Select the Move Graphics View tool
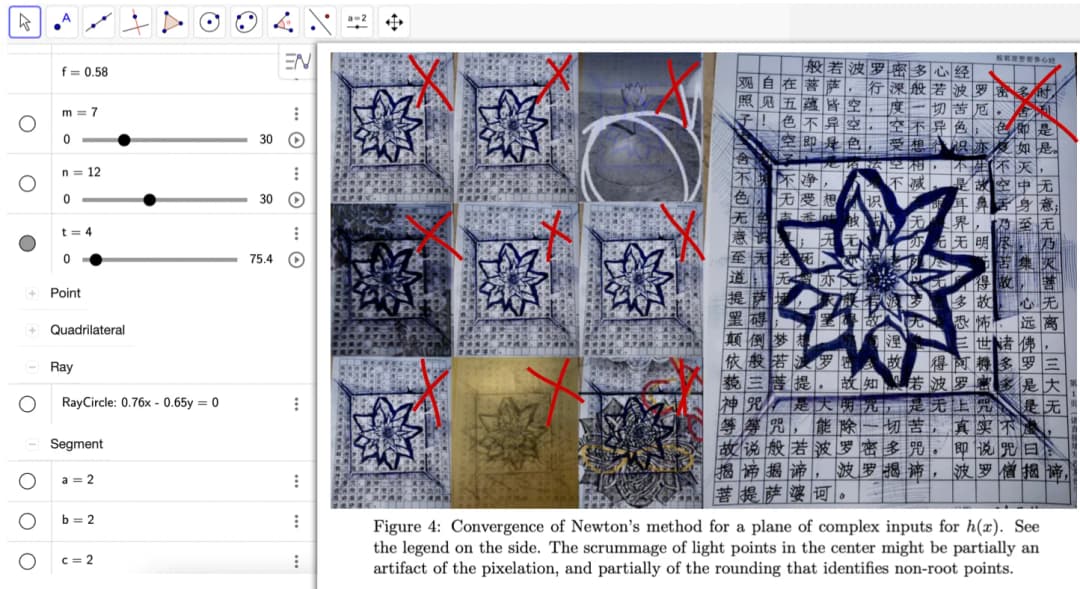This screenshot has height=589, width=1080. (x=394, y=22)
